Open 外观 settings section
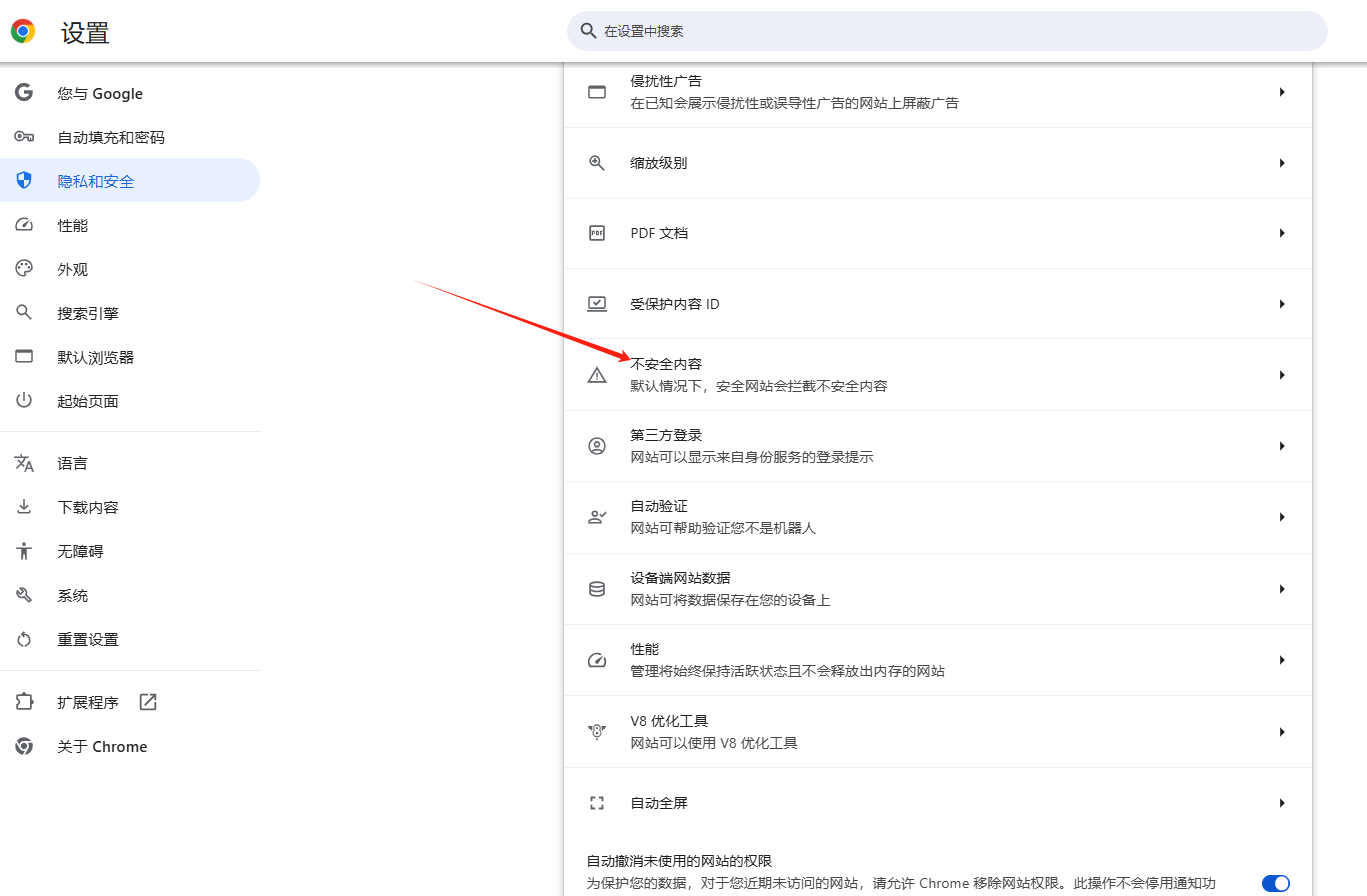This screenshot has width=1367, height=896. tap(130, 269)
